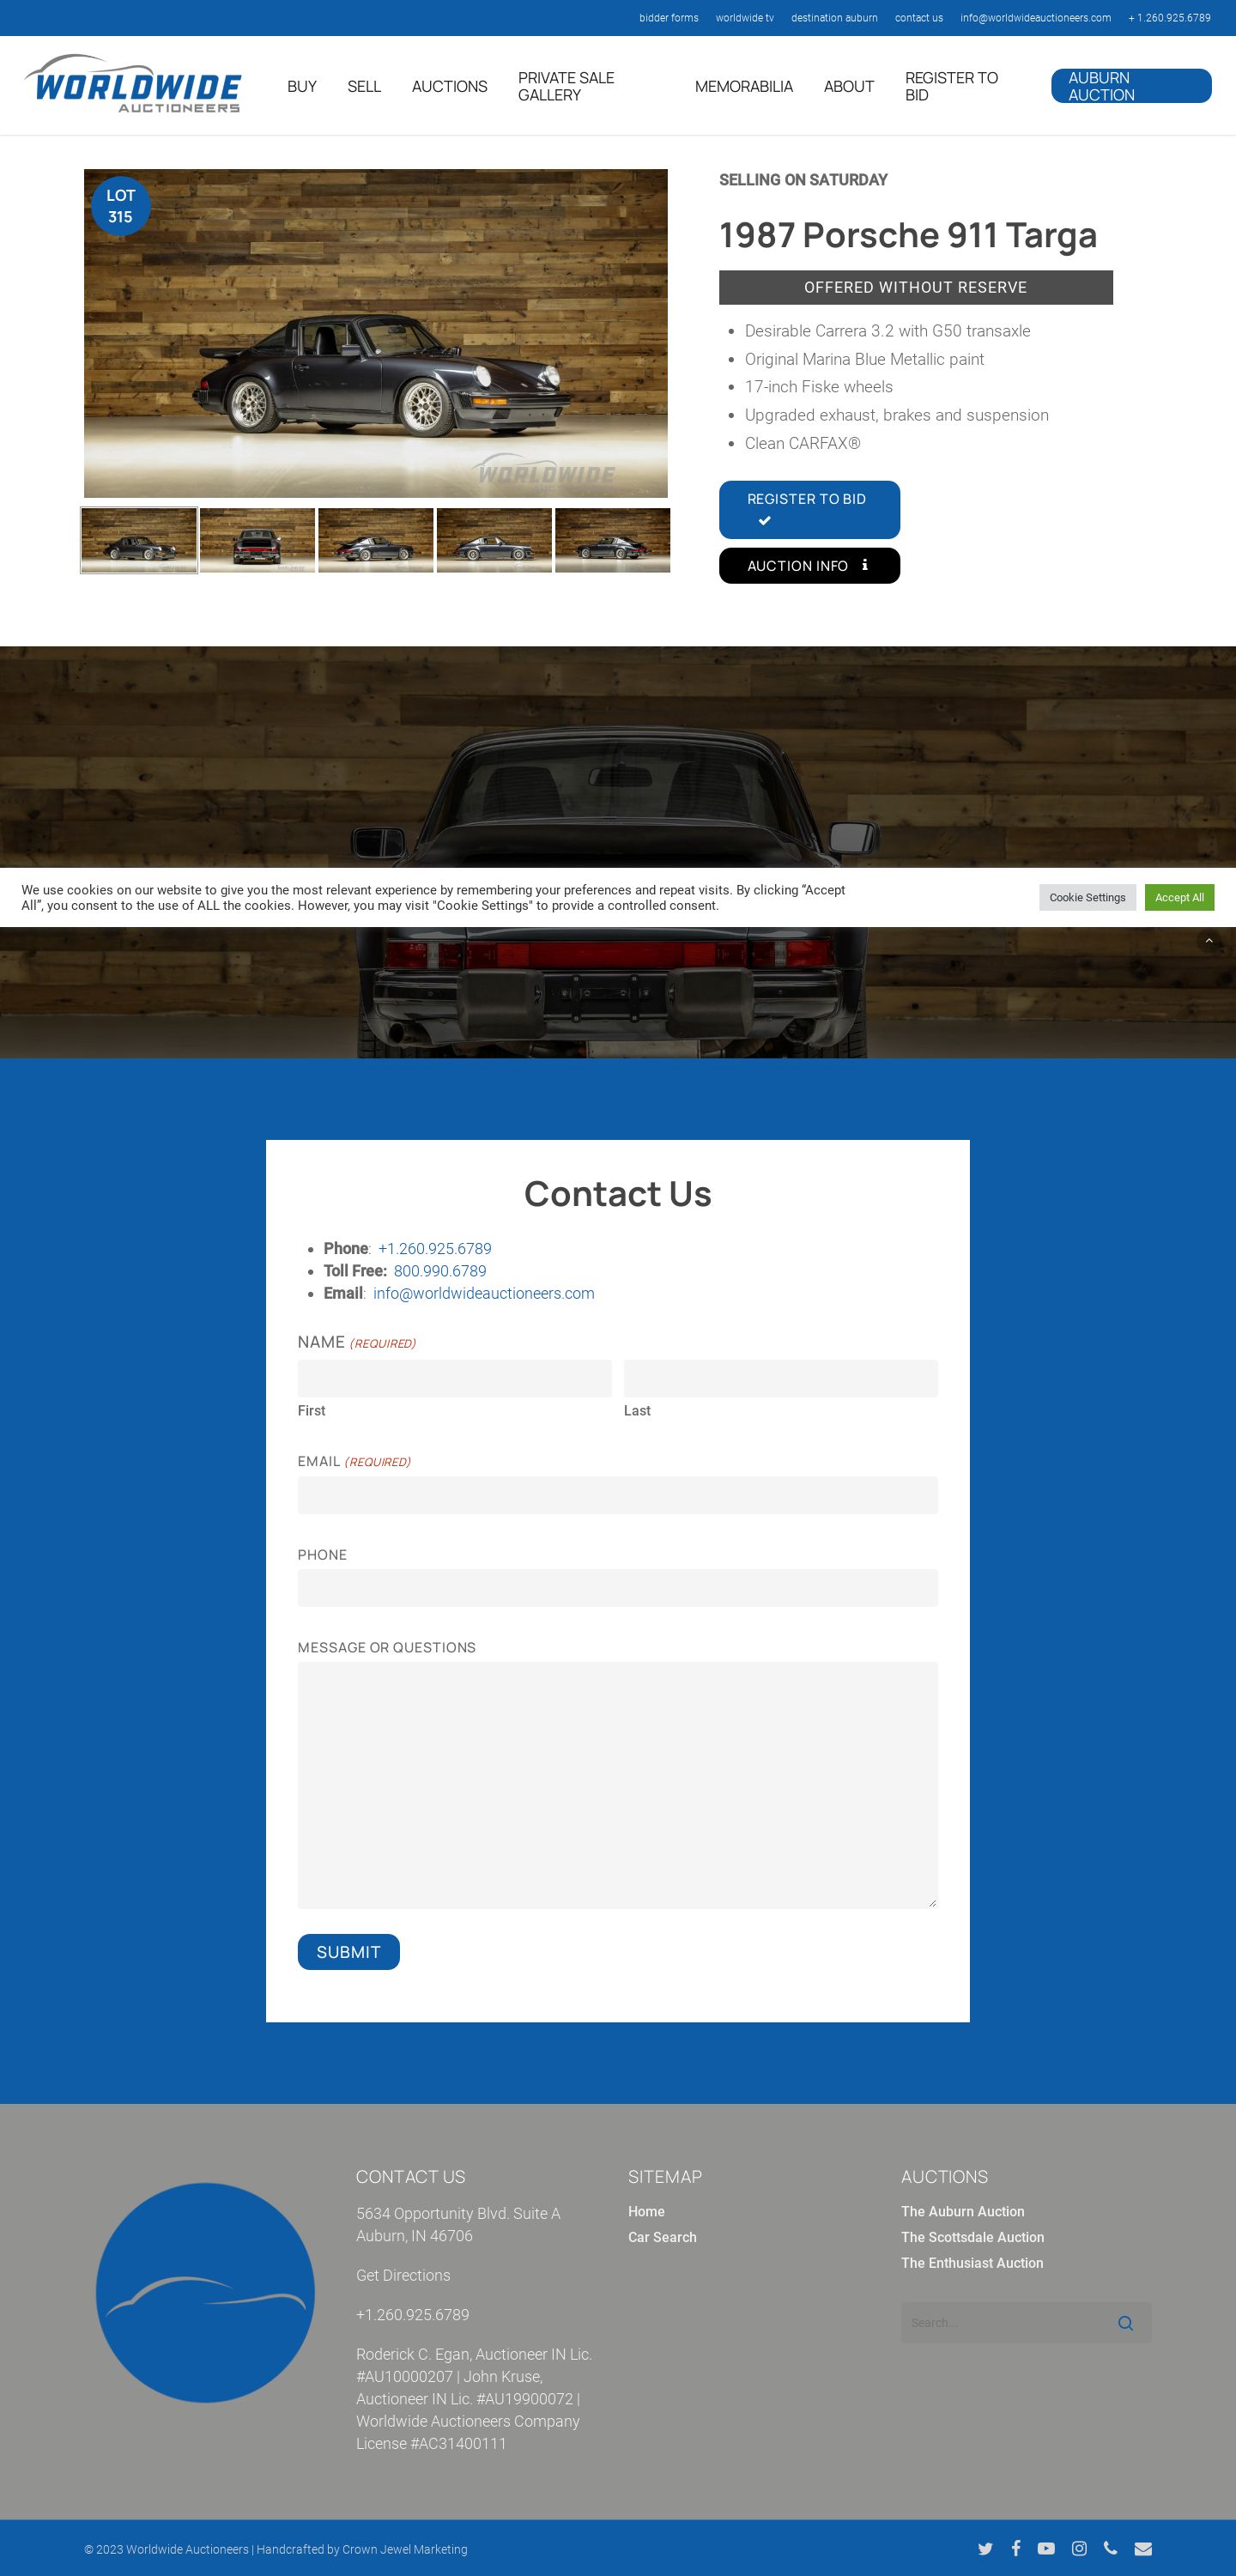1236x2576 pixels.
Task: Click the Worldwide Auctioneers header logo
Action: (132, 83)
